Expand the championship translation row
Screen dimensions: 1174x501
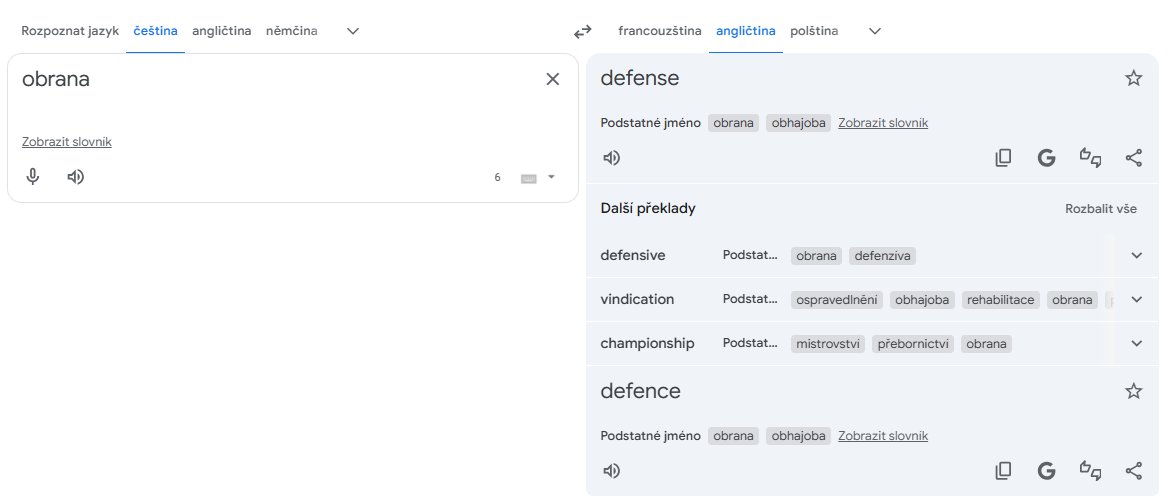click(1137, 344)
